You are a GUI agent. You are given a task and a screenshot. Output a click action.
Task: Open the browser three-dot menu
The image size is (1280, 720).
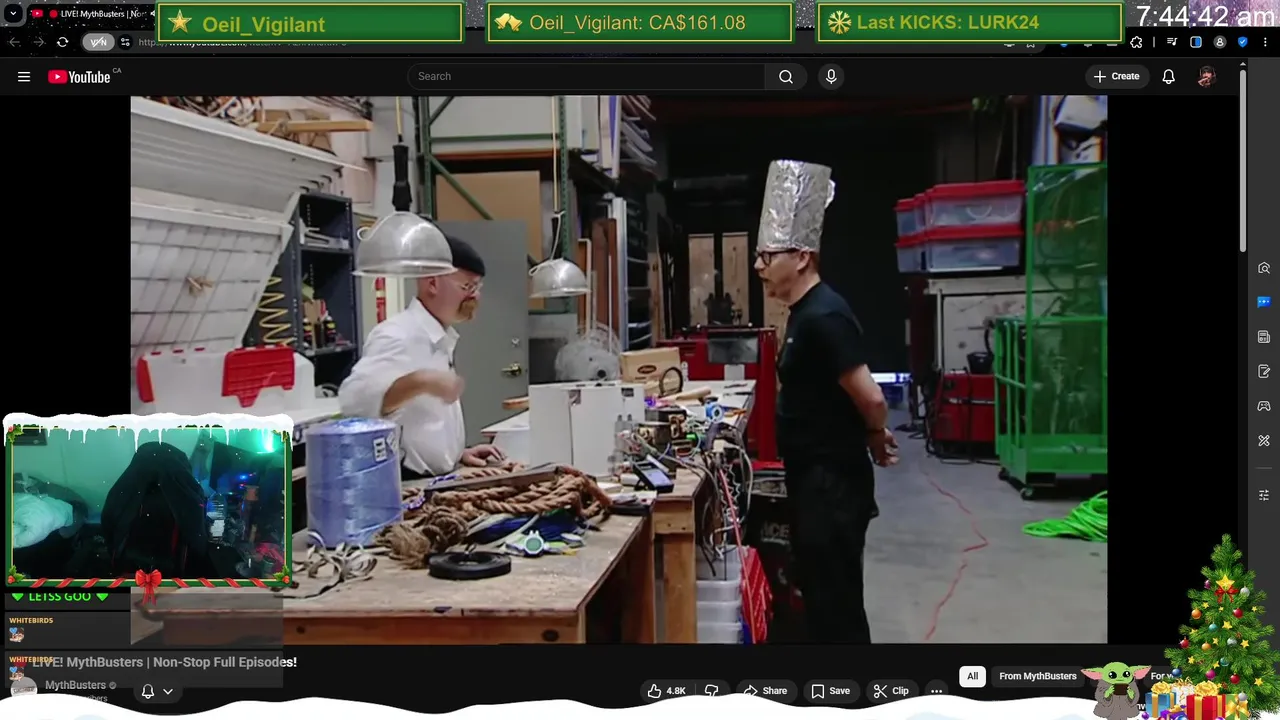pyautogui.click(x=1266, y=42)
